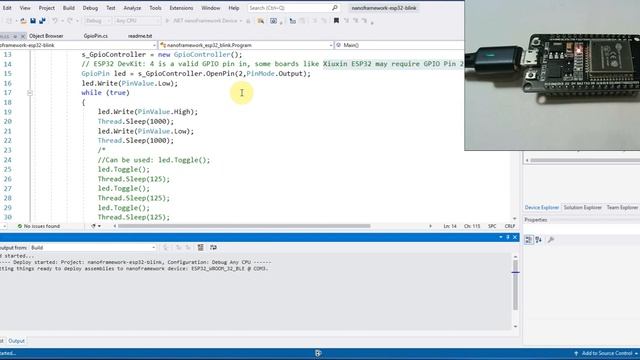
Task: Click the bookmark icon in the toolbar
Action: 336,21
